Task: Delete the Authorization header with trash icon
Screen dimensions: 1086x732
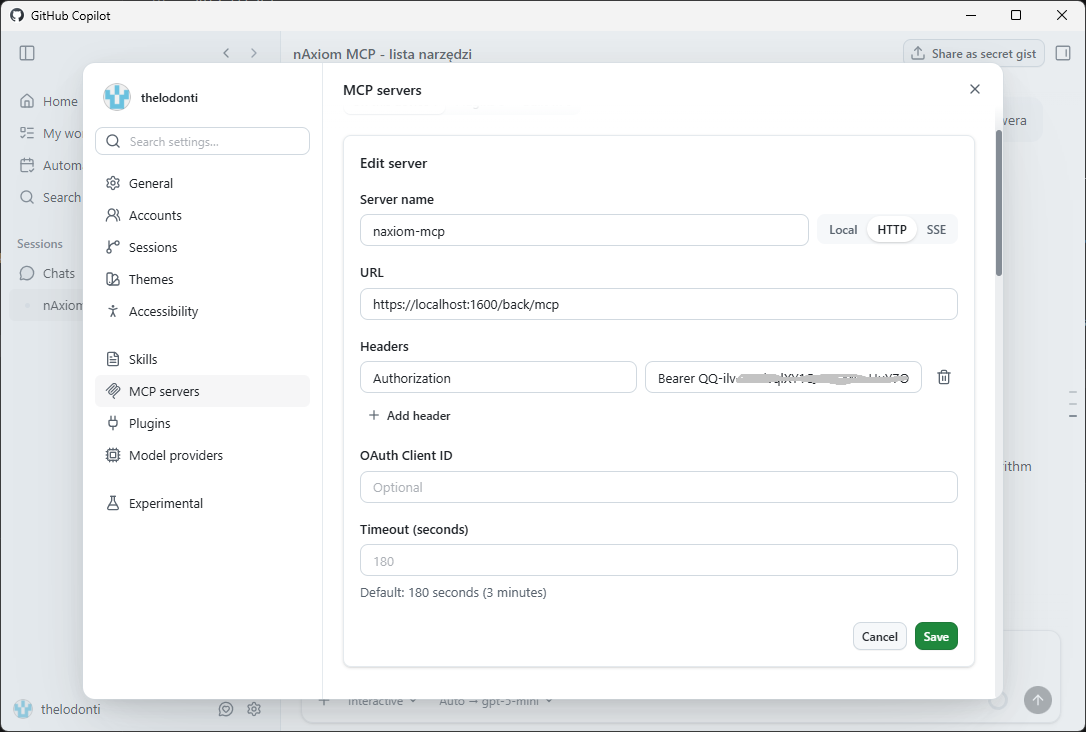Action: point(943,377)
